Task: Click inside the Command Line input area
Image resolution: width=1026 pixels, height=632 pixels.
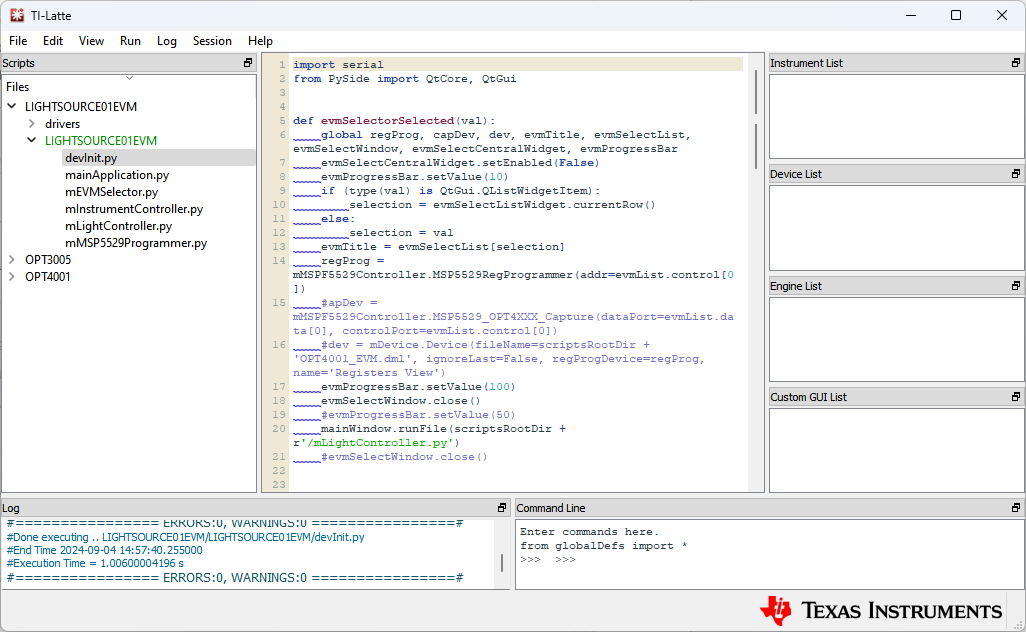Action: pyautogui.click(x=770, y=565)
